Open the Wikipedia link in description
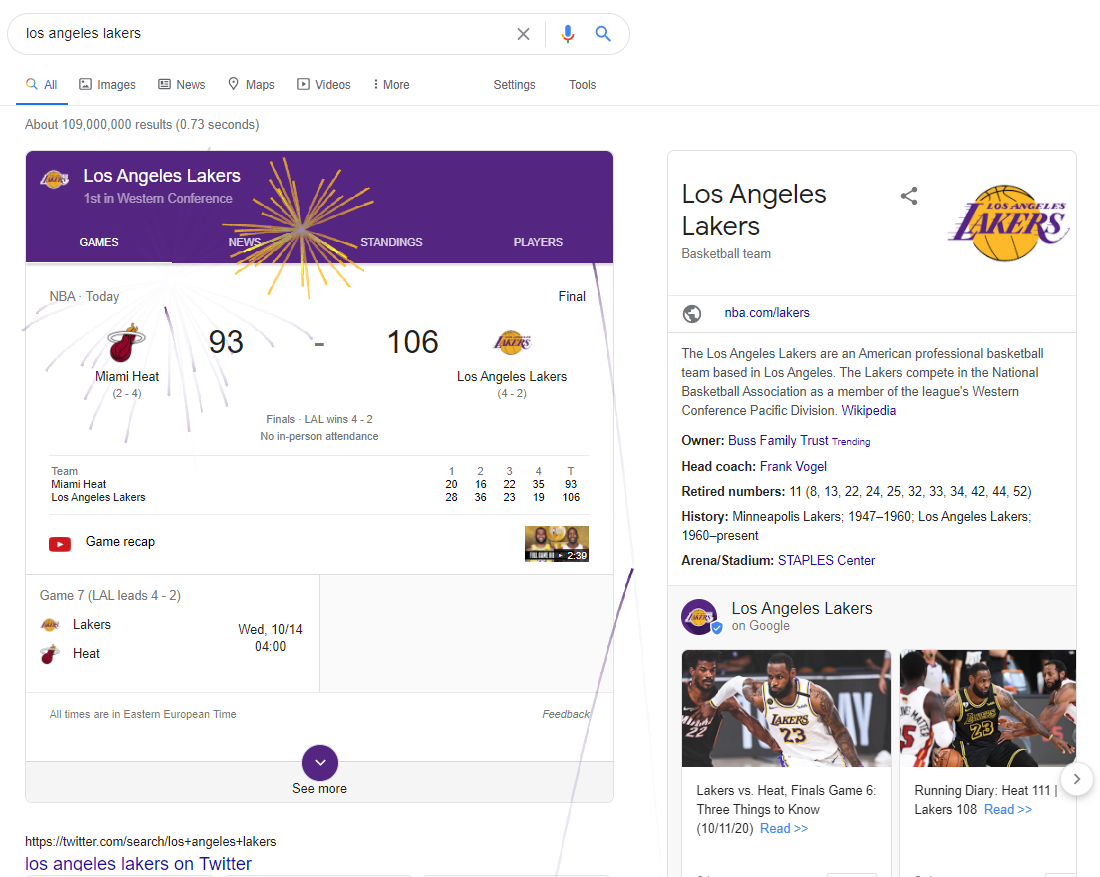 click(x=868, y=410)
